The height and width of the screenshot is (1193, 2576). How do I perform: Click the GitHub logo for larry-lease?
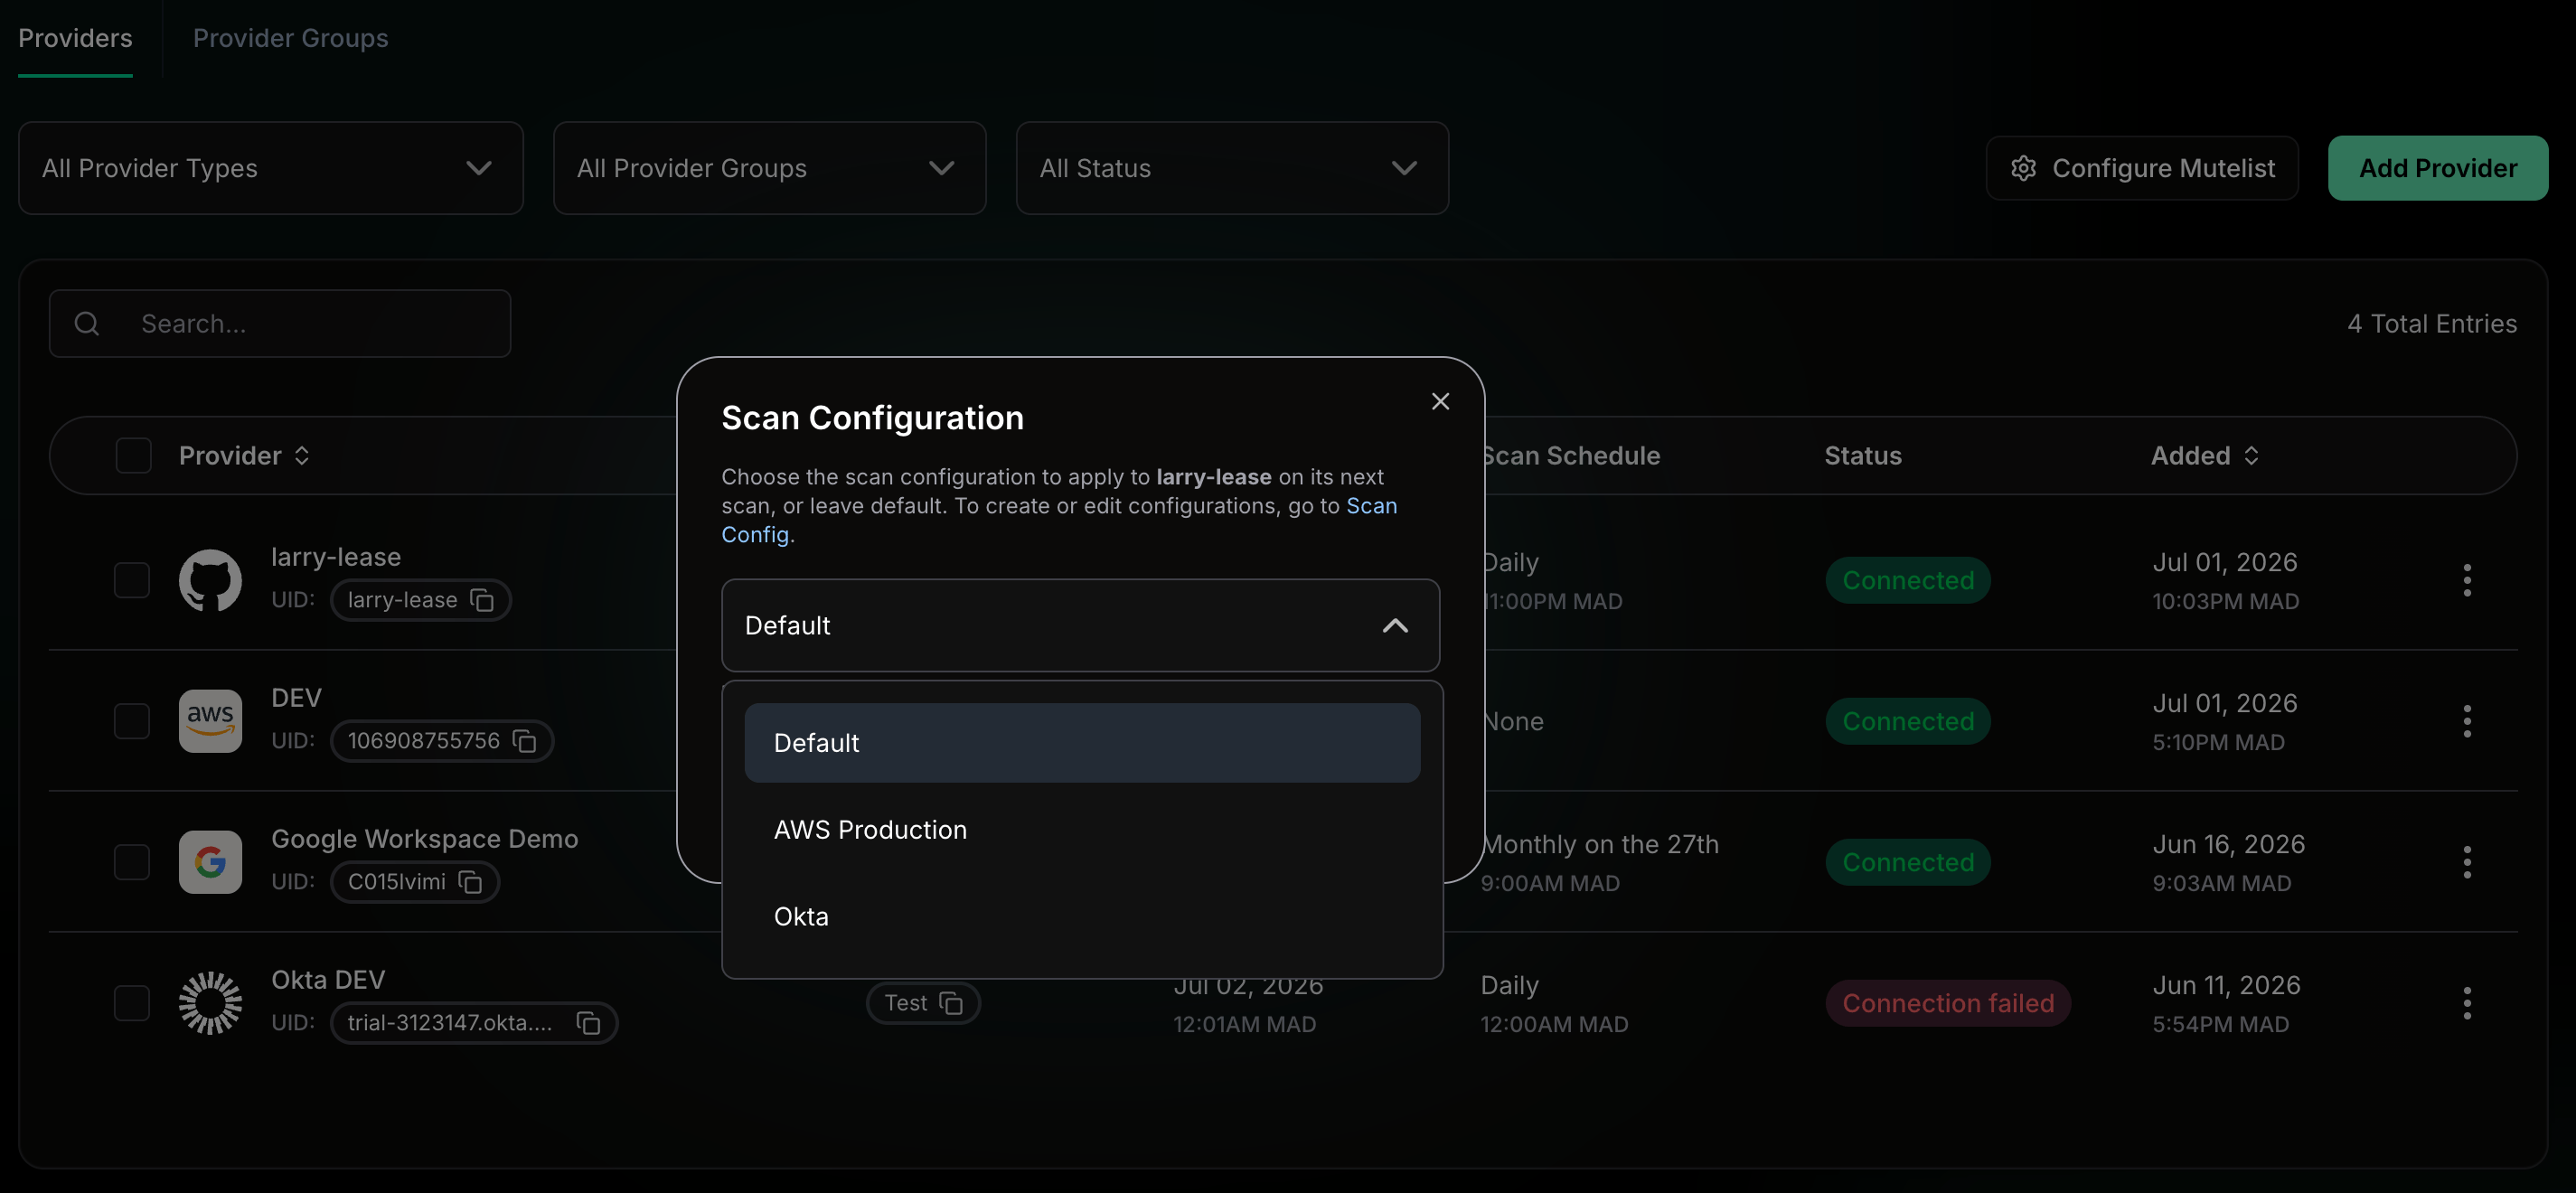tap(210, 580)
